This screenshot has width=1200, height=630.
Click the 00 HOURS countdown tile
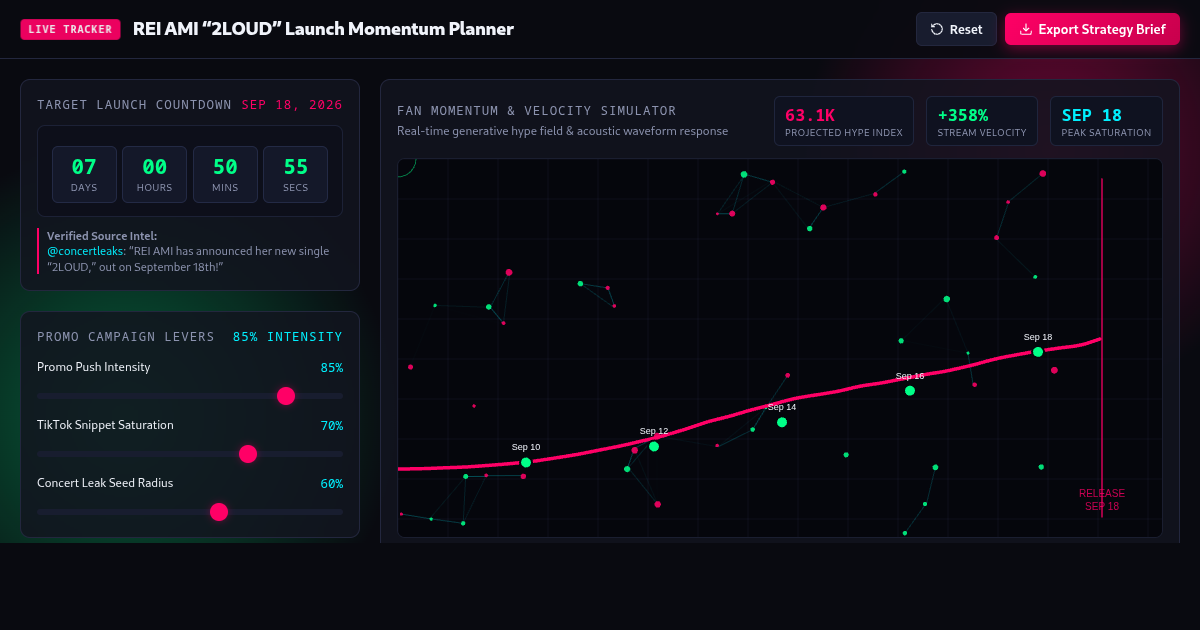pos(155,174)
